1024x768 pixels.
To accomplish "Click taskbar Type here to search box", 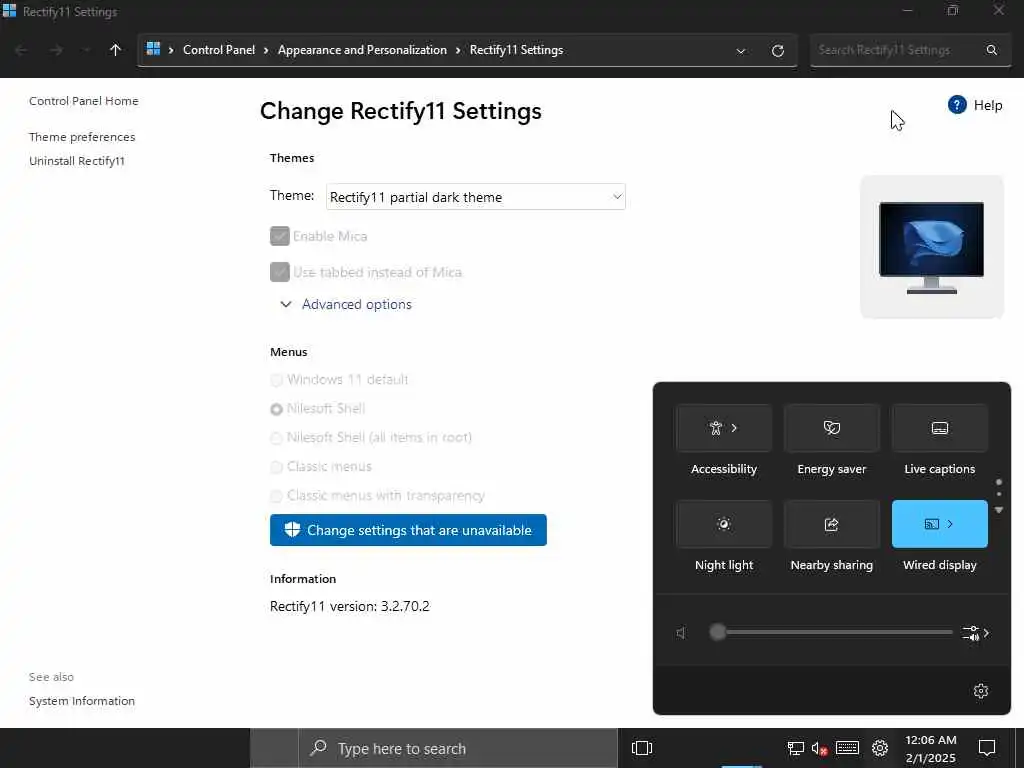I will coord(458,748).
